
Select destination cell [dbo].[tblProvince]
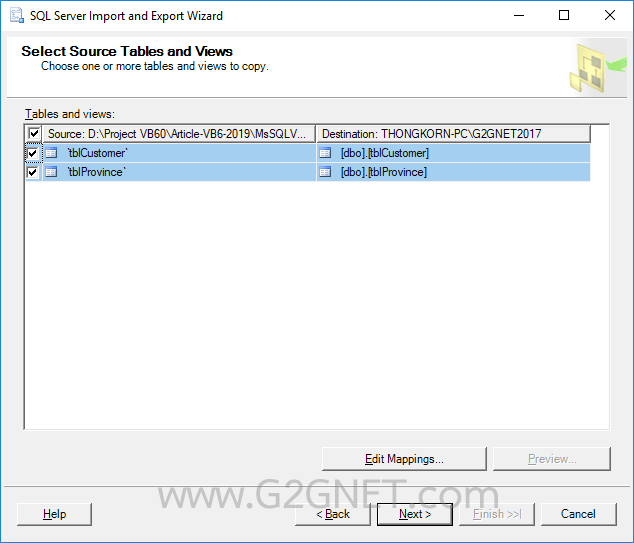453,172
